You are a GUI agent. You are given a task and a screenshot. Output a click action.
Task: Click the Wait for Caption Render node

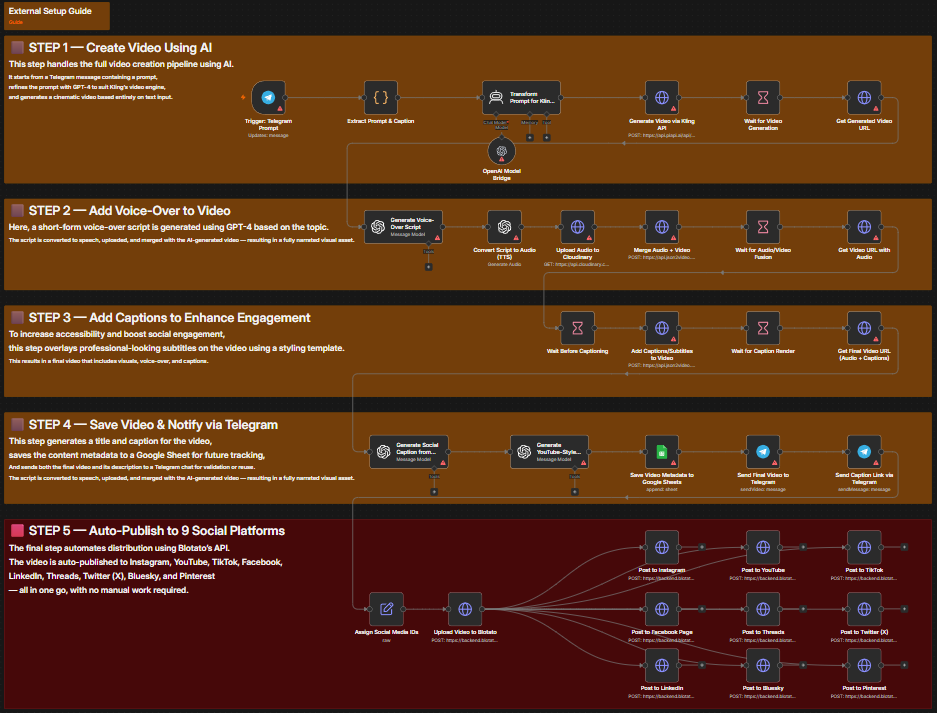[x=763, y=328]
